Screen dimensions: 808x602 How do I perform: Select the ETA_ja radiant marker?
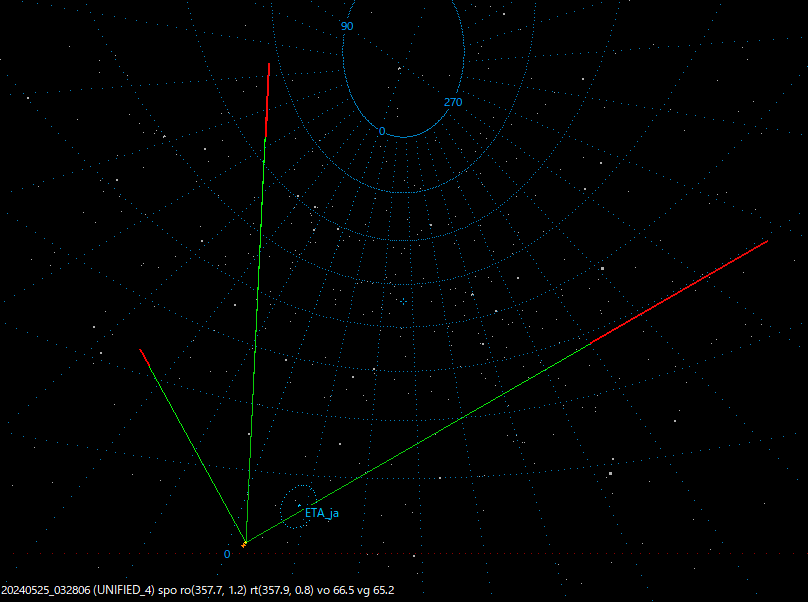[x=300, y=505]
